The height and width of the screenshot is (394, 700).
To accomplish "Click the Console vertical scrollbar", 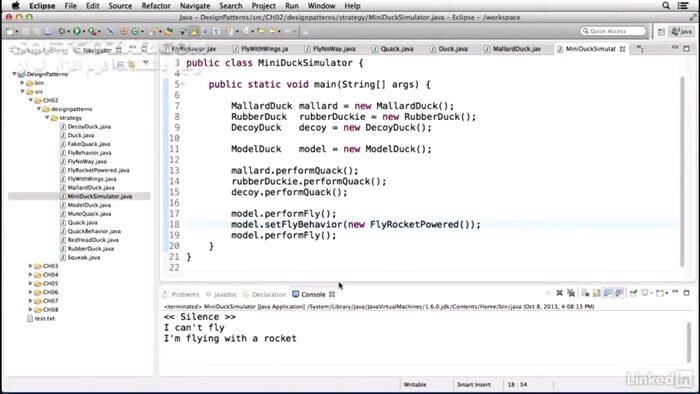I will (x=689, y=341).
